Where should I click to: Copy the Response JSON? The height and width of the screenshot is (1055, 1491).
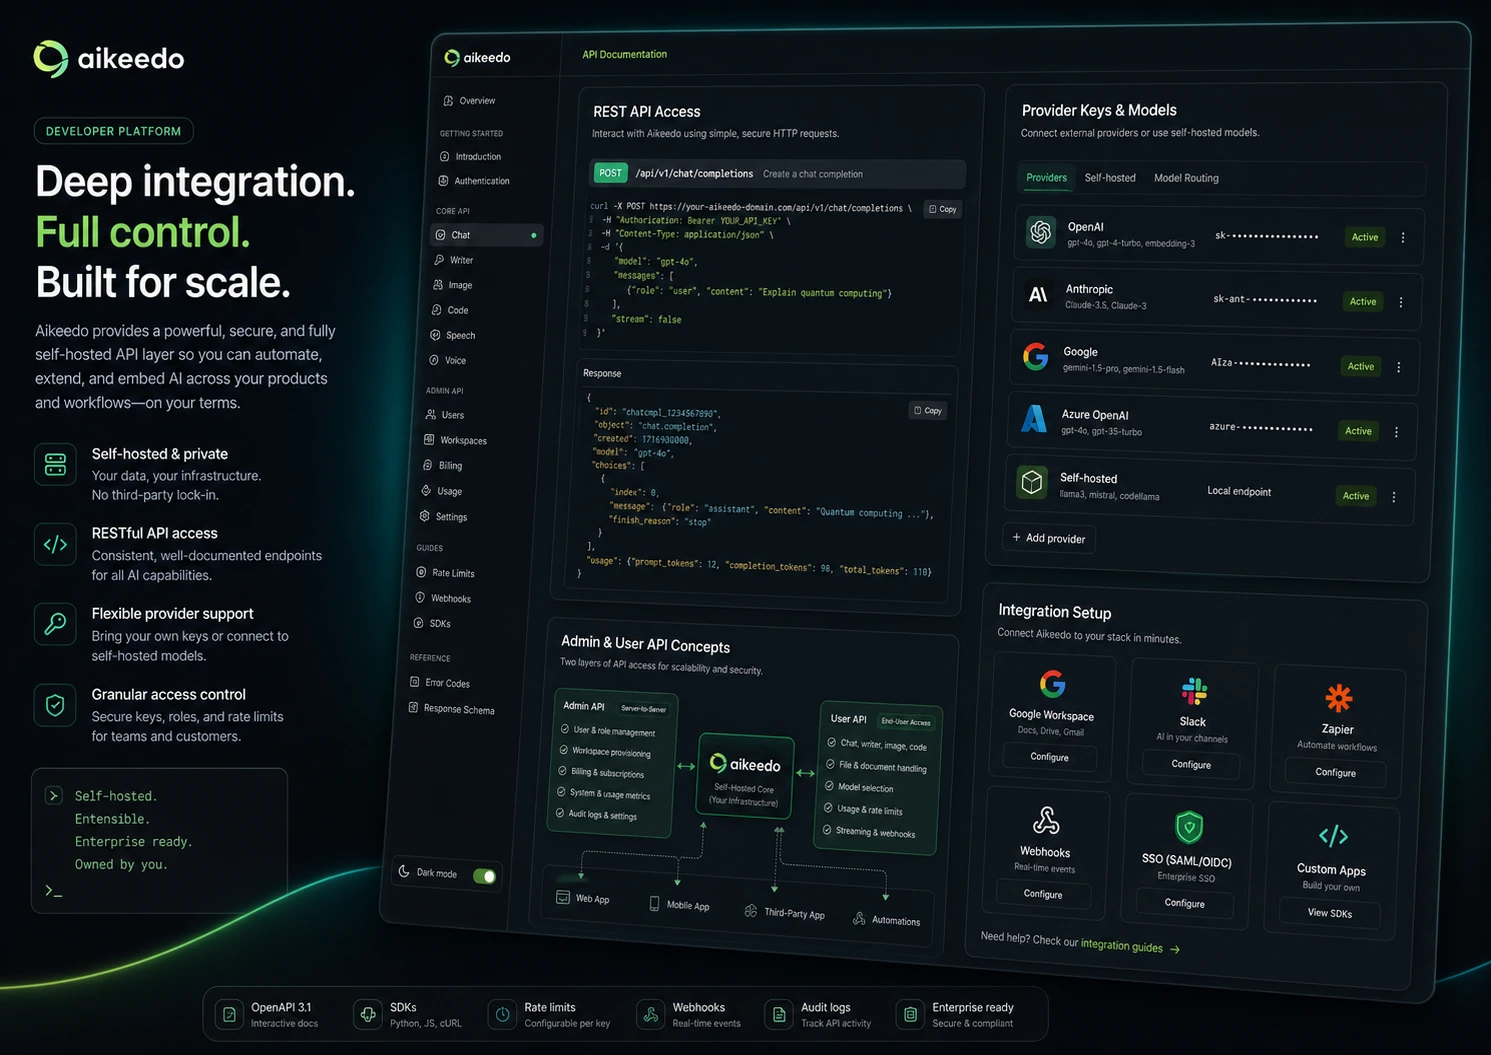click(x=928, y=410)
